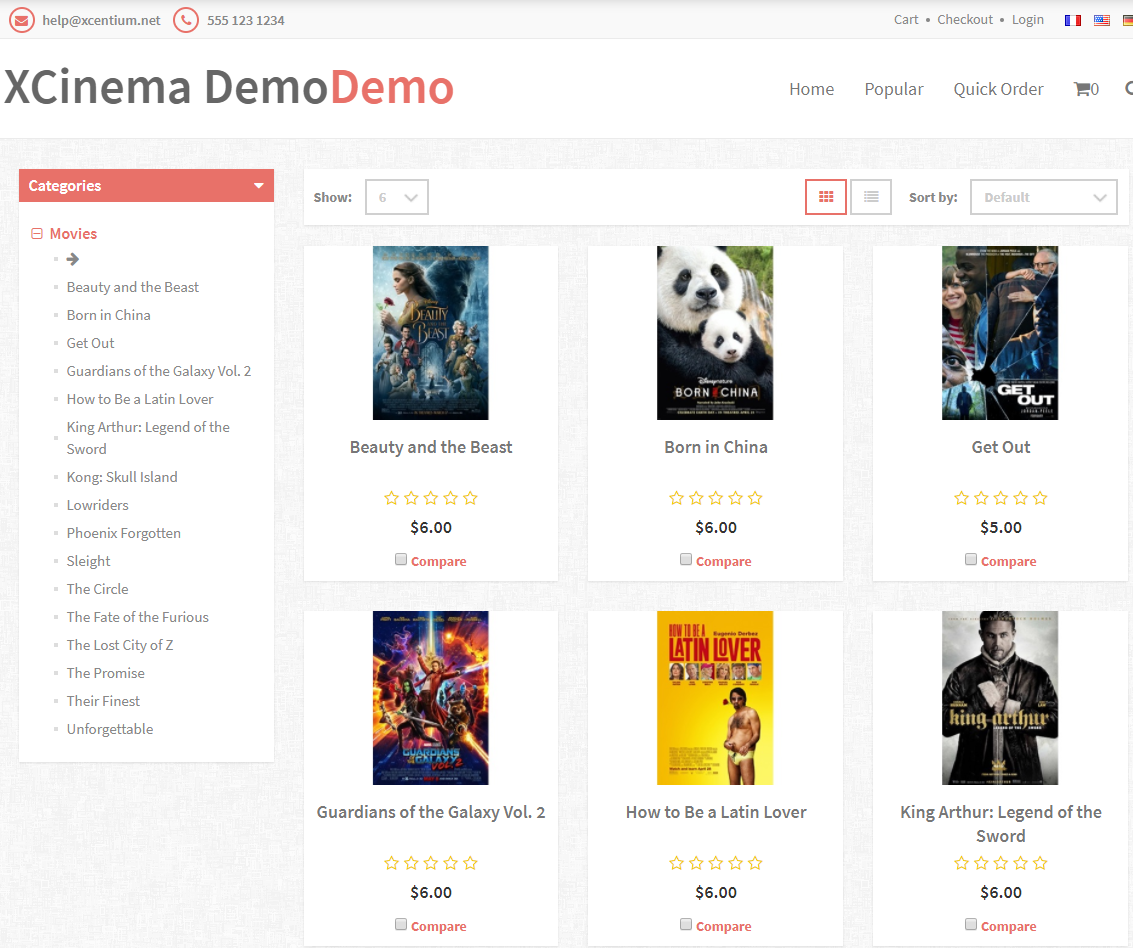Click the Movies category label

pos(73,233)
